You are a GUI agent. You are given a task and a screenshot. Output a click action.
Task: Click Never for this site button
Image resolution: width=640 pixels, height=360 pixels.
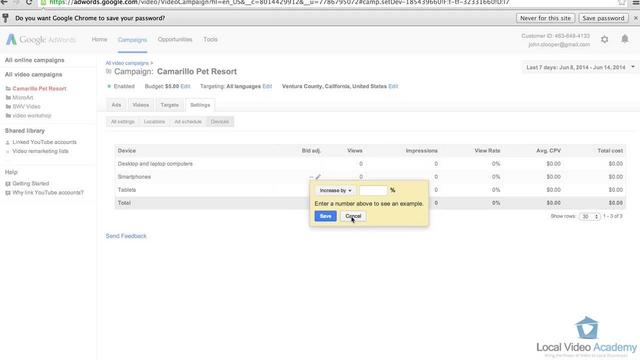(x=545, y=18)
